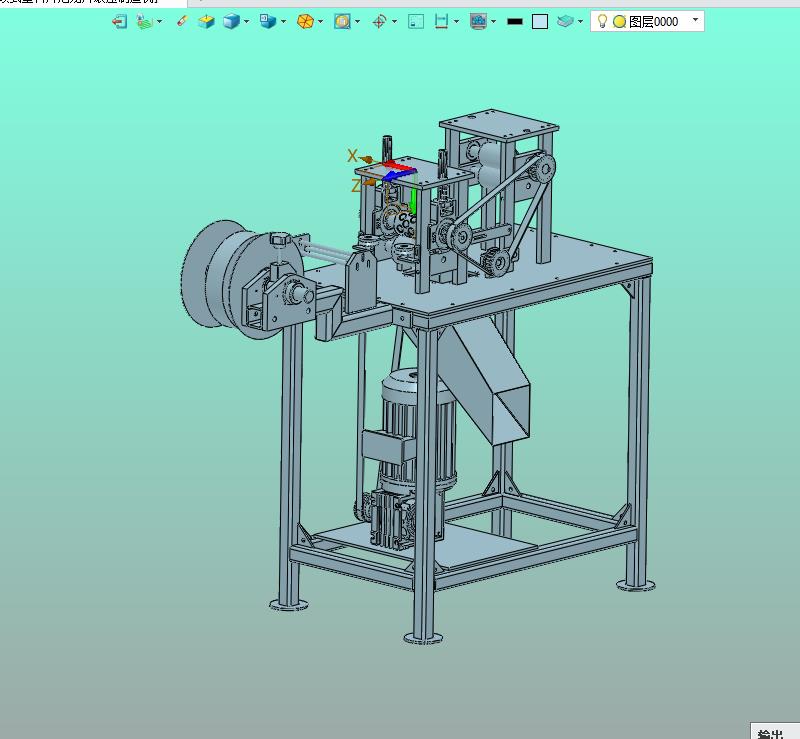Open dropdown beside green wavy surface icon
800x739 pixels.
pyautogui.click(x=160, y=21)
